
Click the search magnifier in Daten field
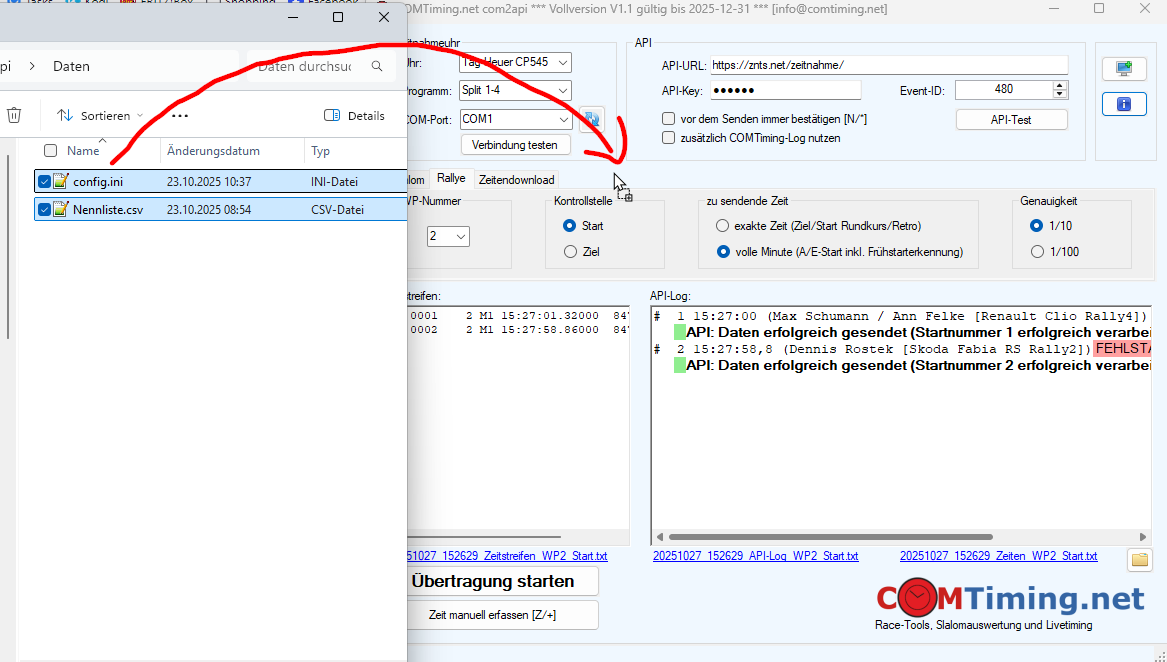click(x=377, y=67)
